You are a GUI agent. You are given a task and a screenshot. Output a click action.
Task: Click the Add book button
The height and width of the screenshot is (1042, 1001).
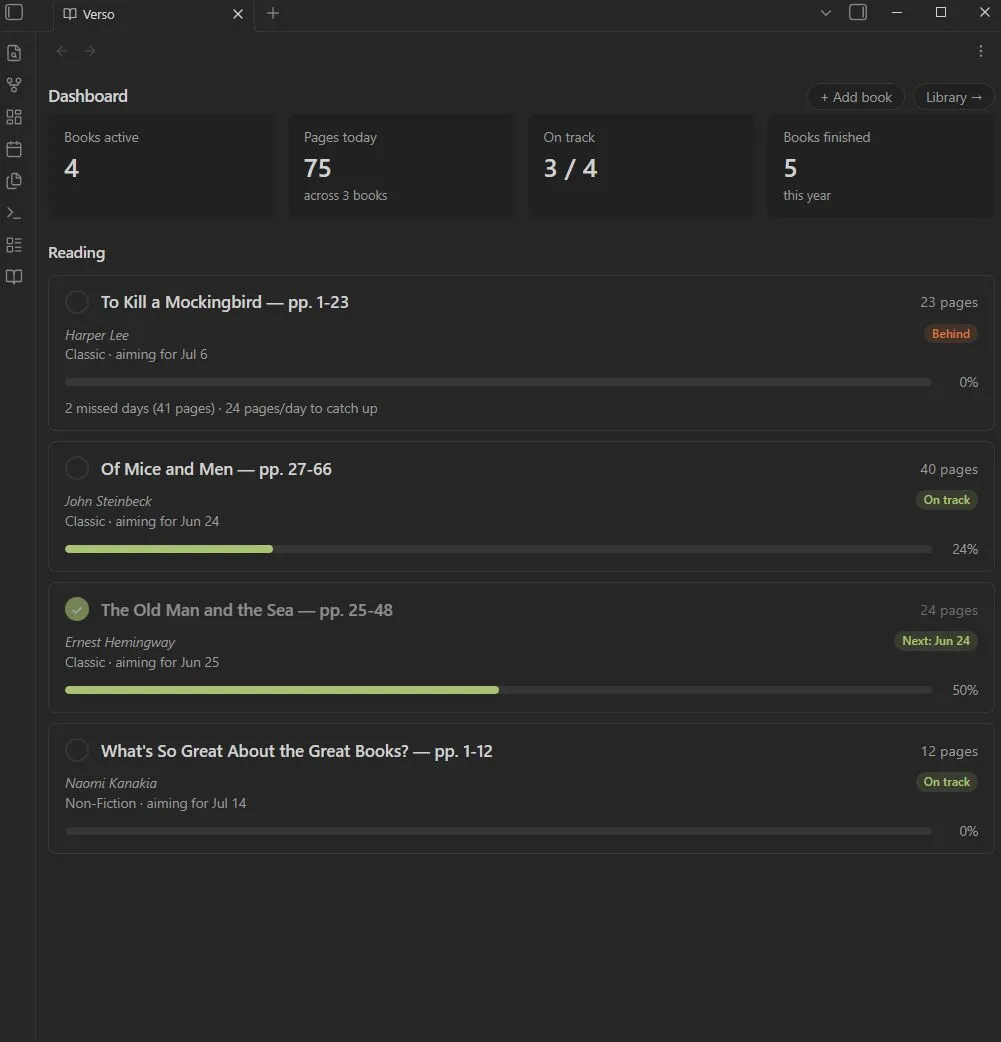click(856, 97)
